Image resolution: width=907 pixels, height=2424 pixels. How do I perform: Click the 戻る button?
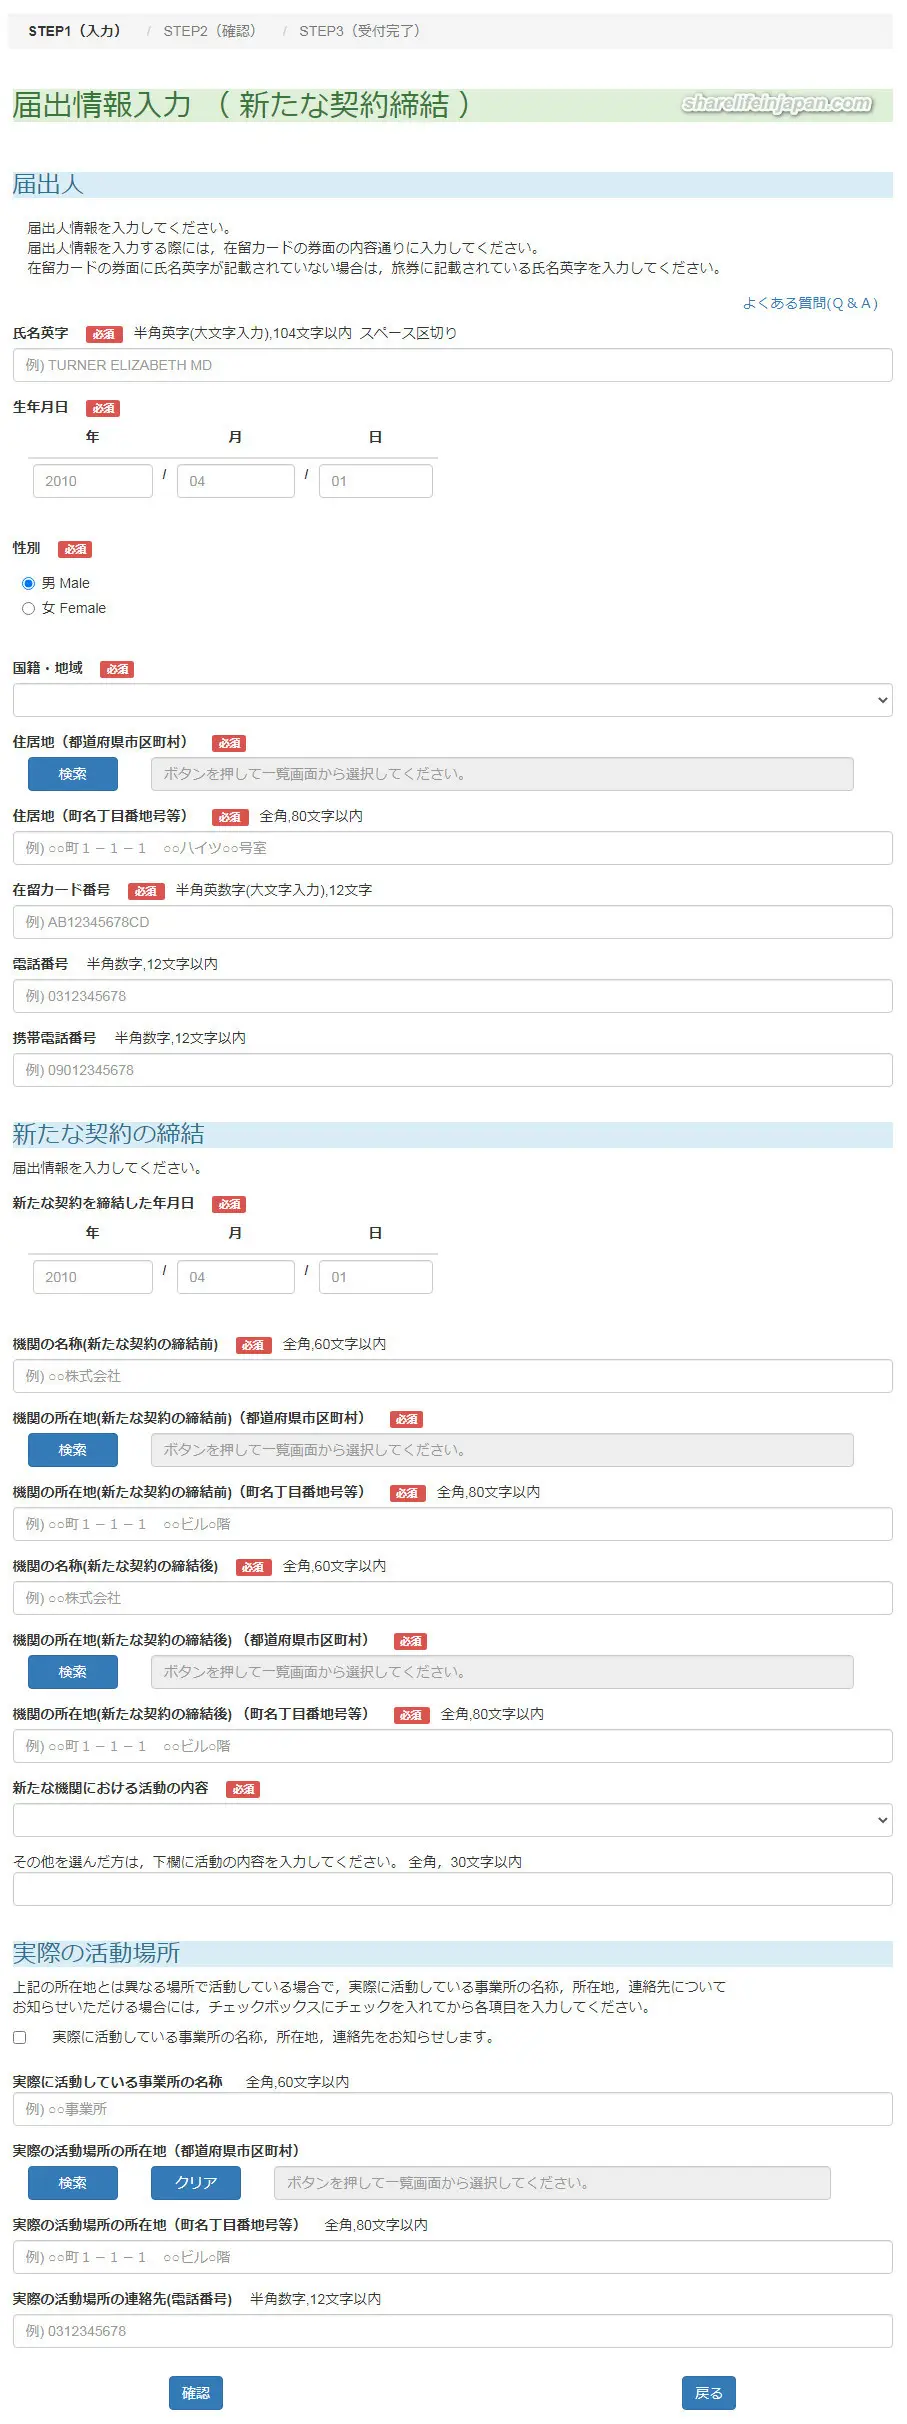click(709, 2393)
